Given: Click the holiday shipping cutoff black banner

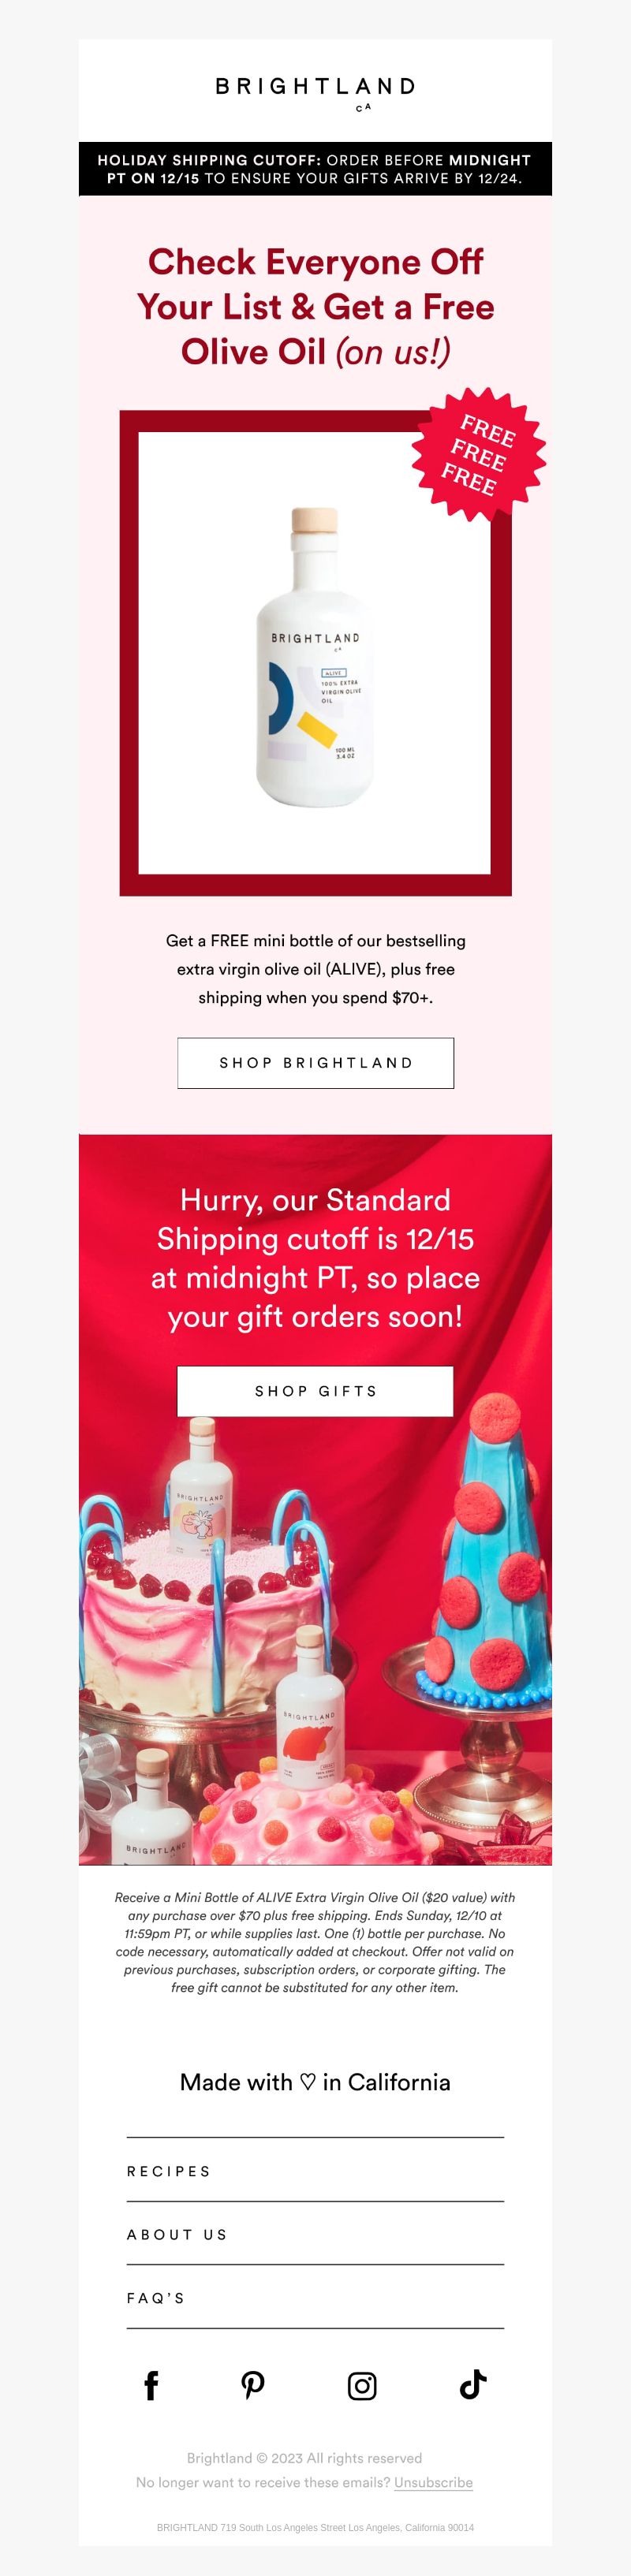Looking at the screenshot, I should [x=315, y=169].
